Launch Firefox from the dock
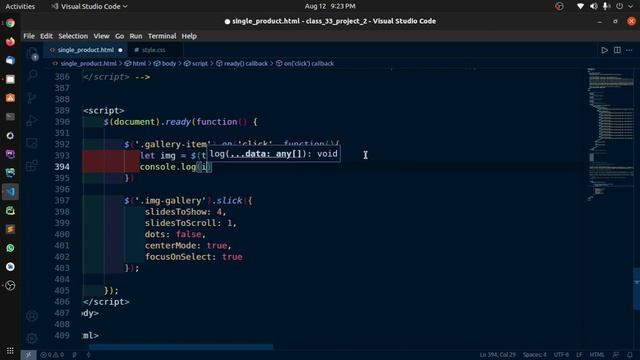640x360 pixels. tap(10, 42)
